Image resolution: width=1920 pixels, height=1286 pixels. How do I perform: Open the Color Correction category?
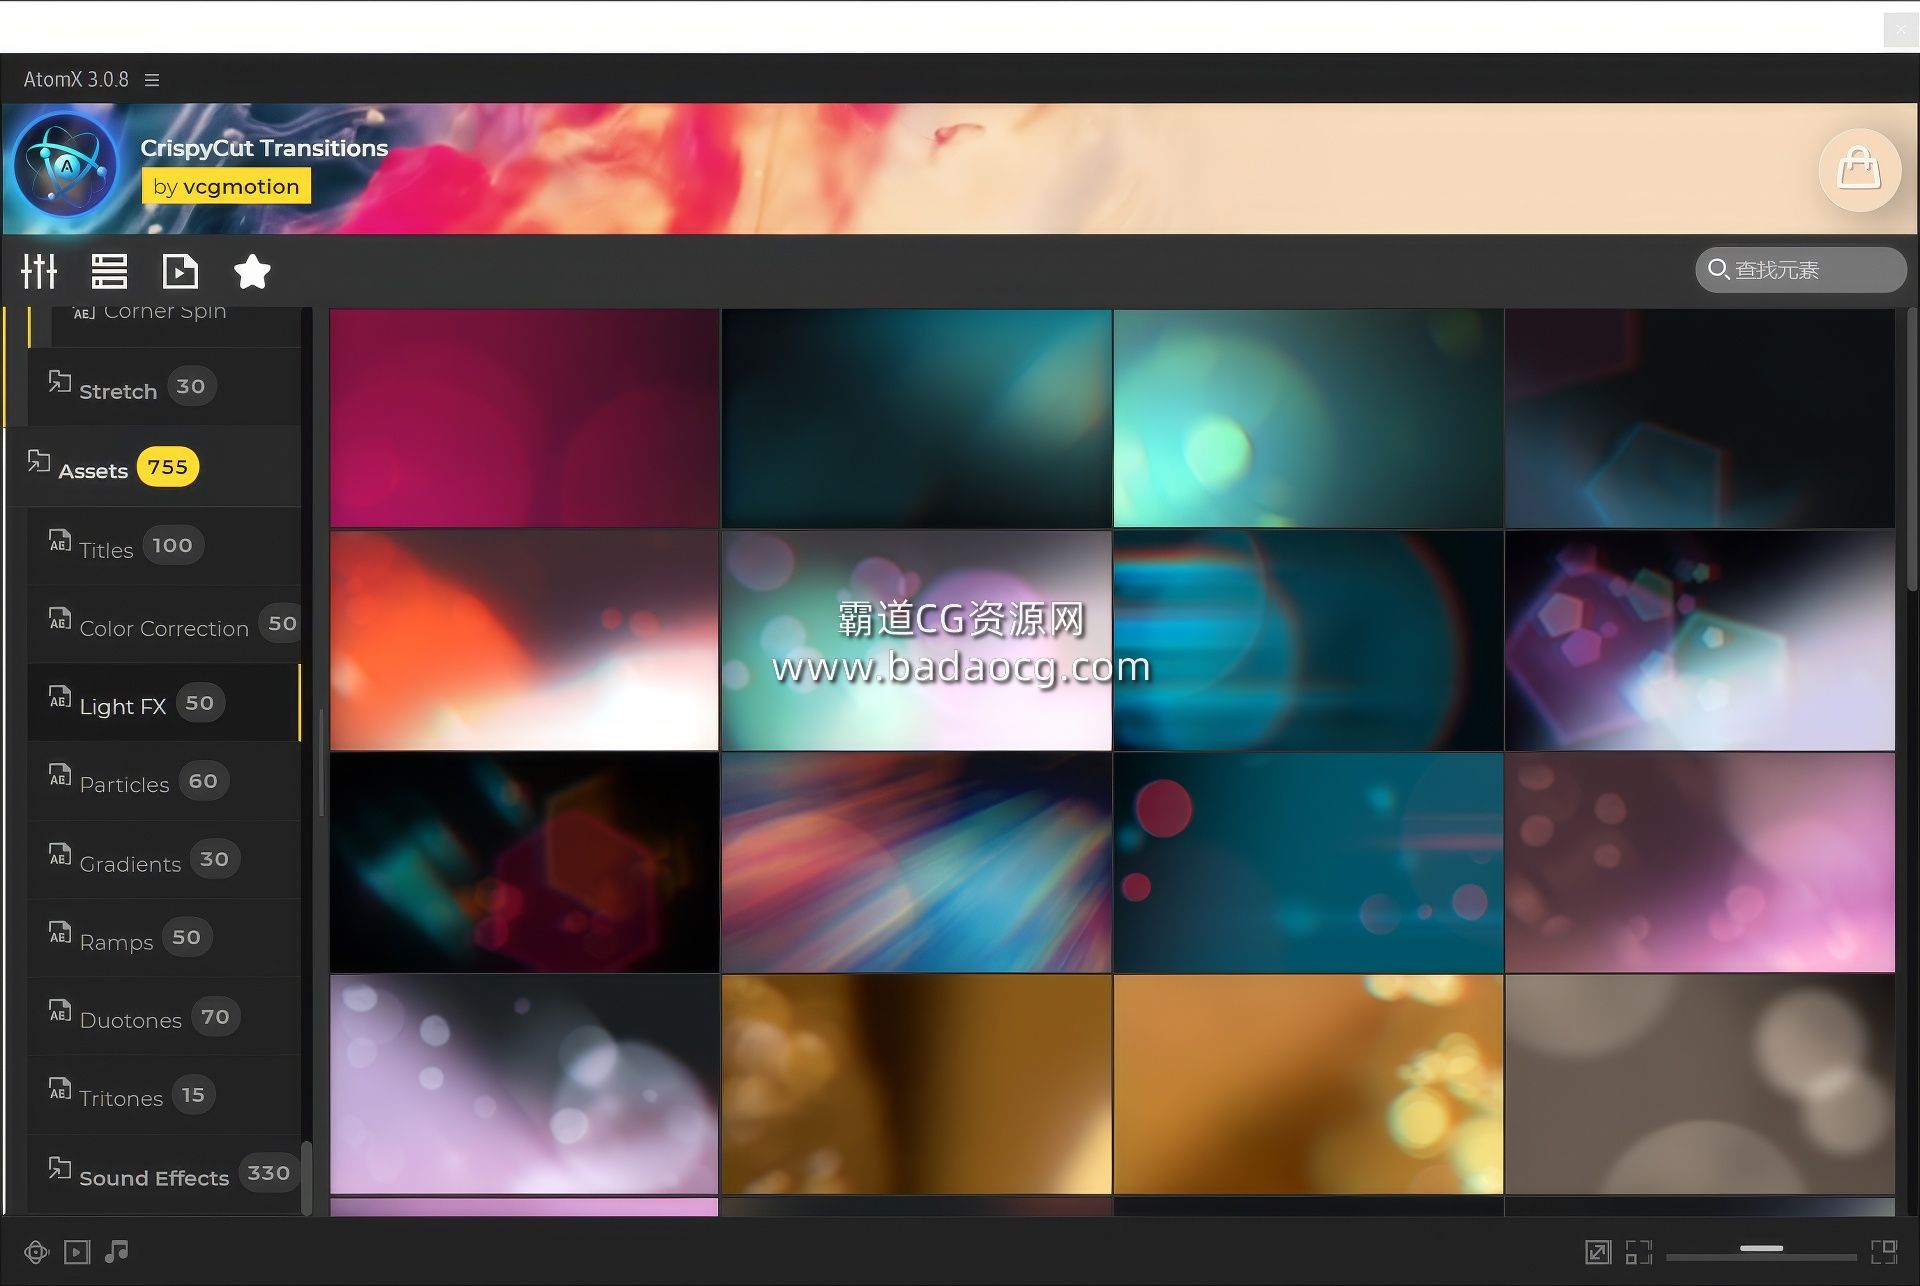tap(164, 624)
